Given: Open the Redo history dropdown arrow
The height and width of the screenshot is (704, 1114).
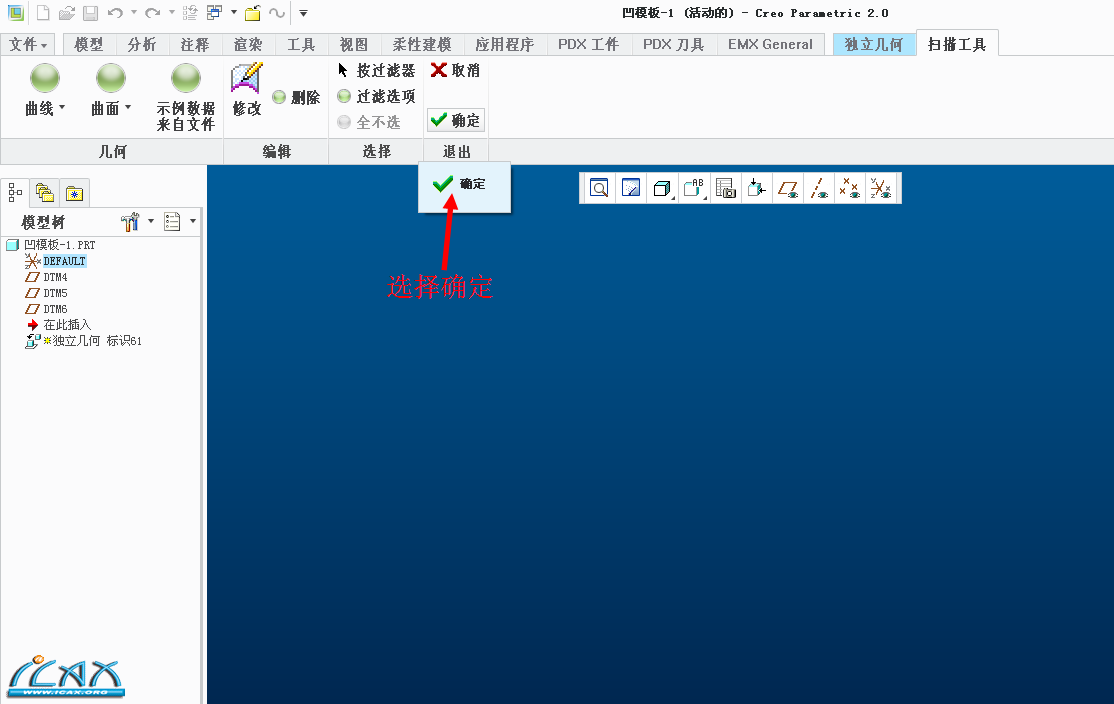Looking at the screenshot, I should (171, 13).
